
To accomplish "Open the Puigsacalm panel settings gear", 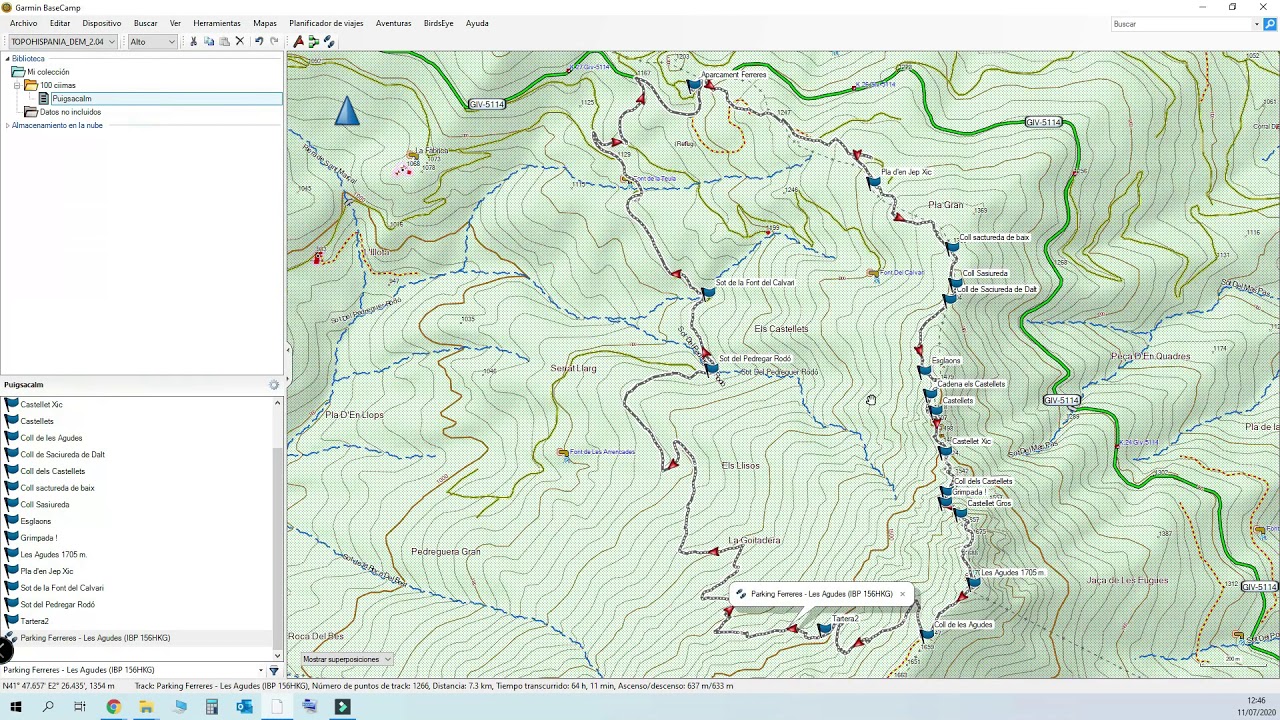I will [274, 384].
